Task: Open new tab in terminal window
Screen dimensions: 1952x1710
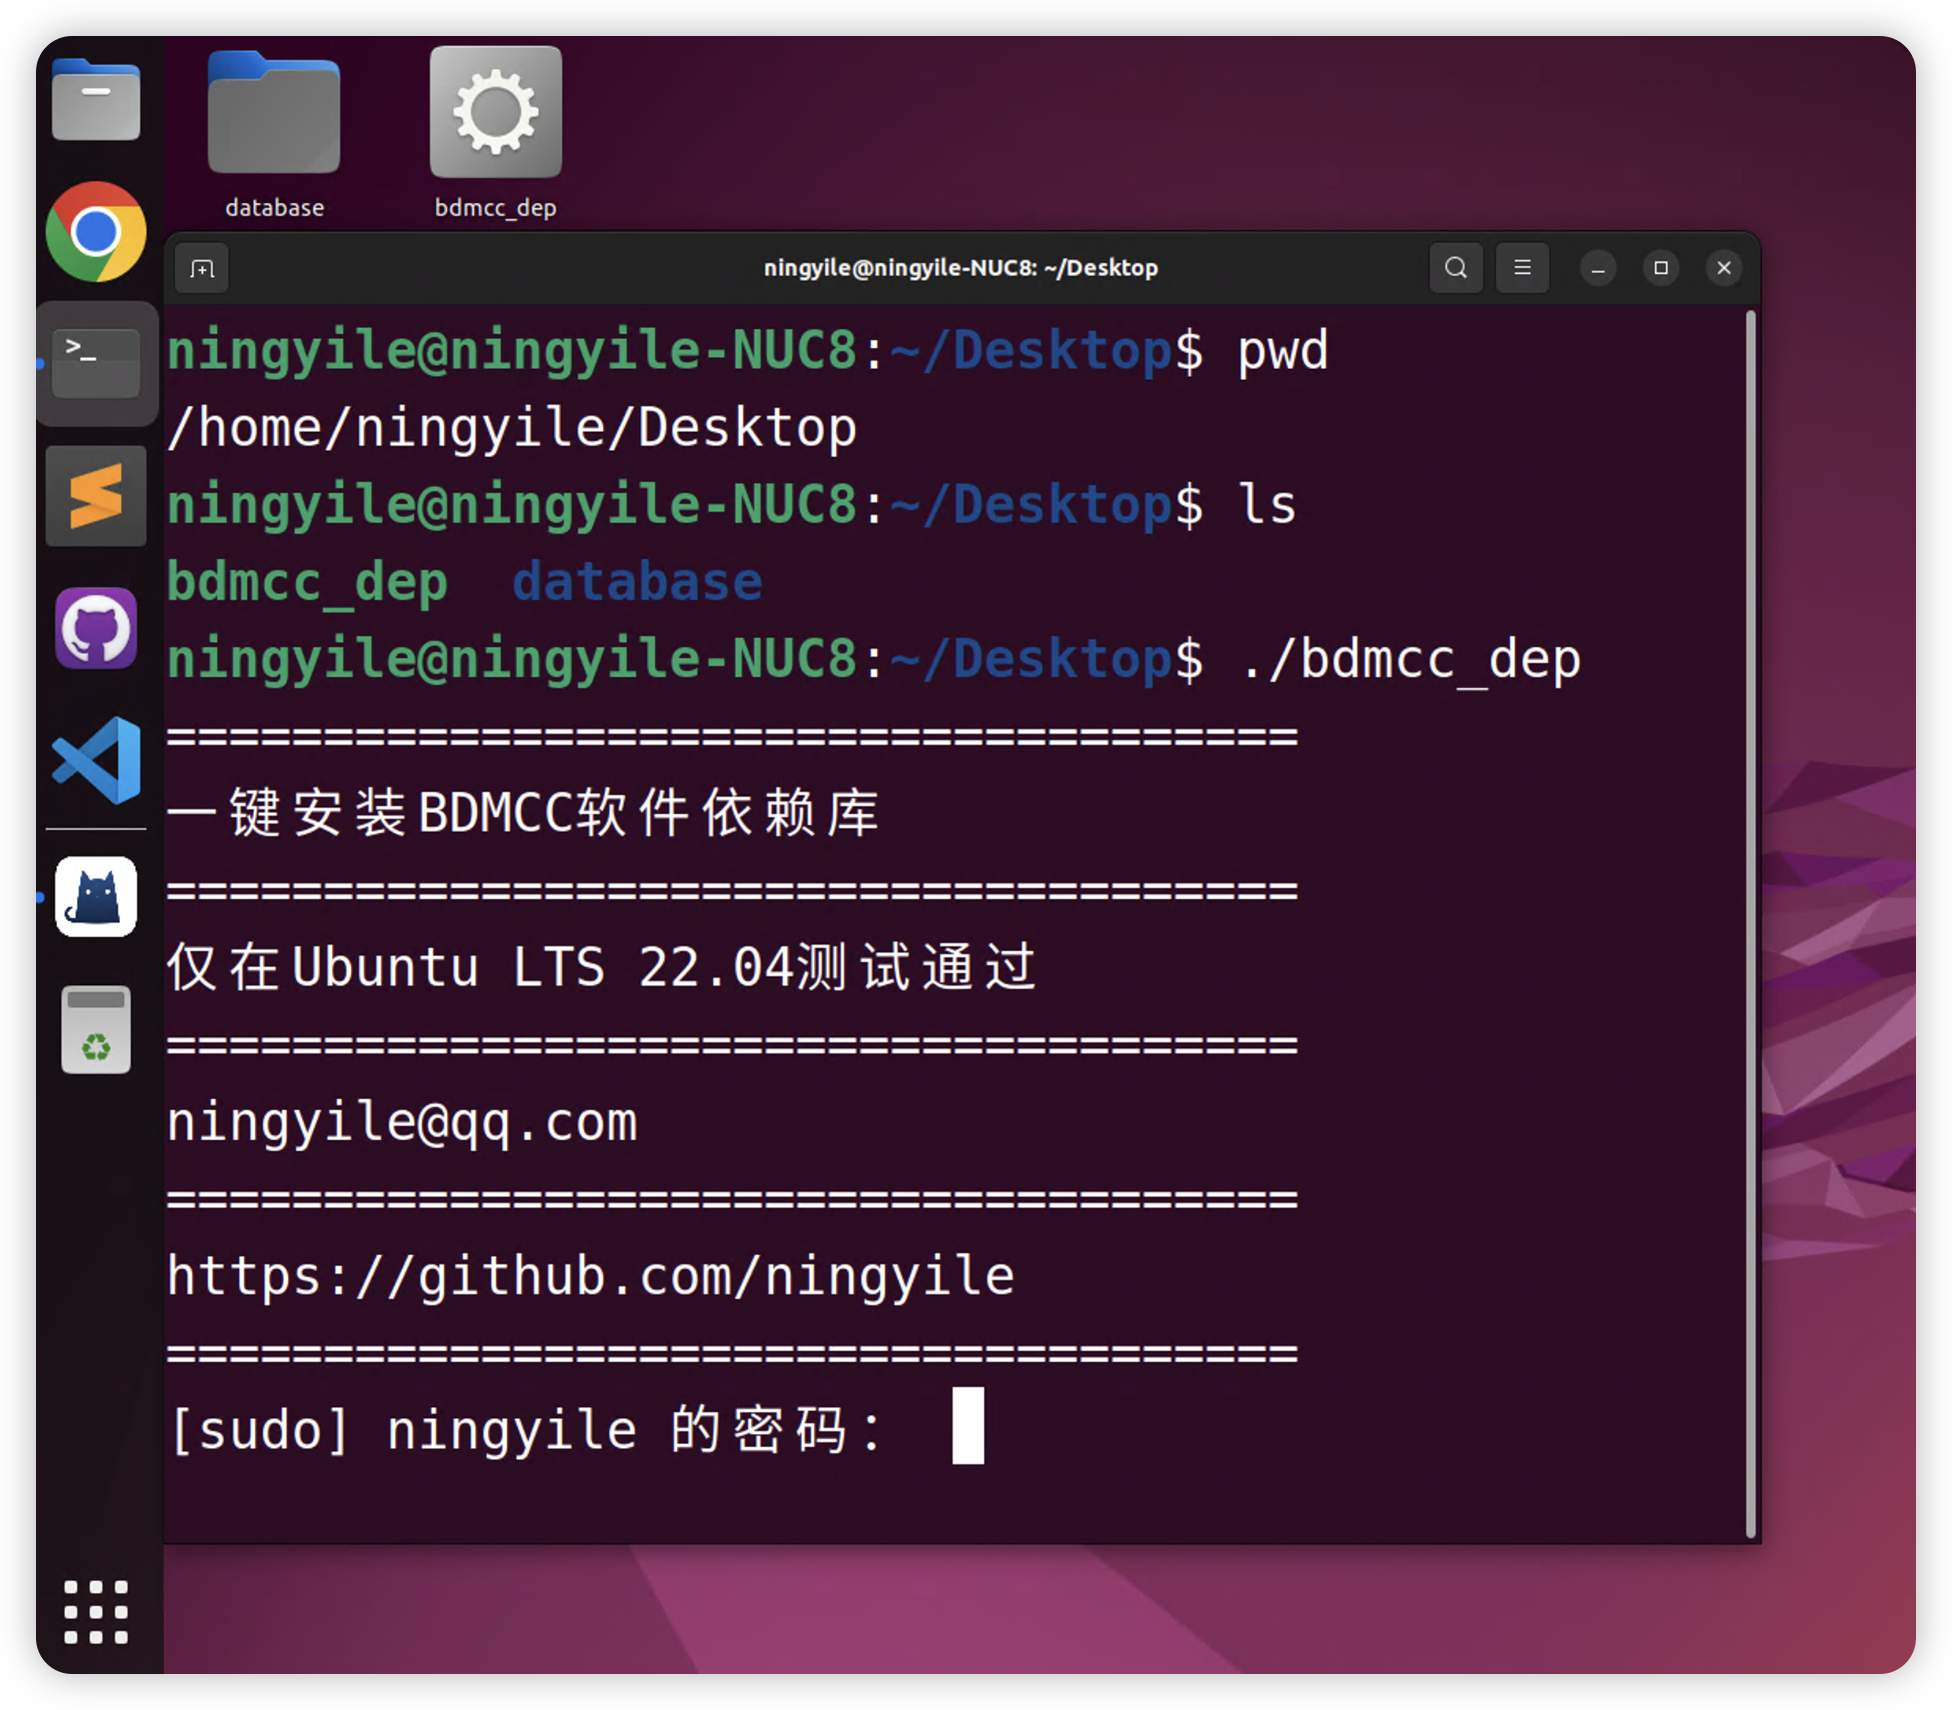Action: (x=202, y=268)
